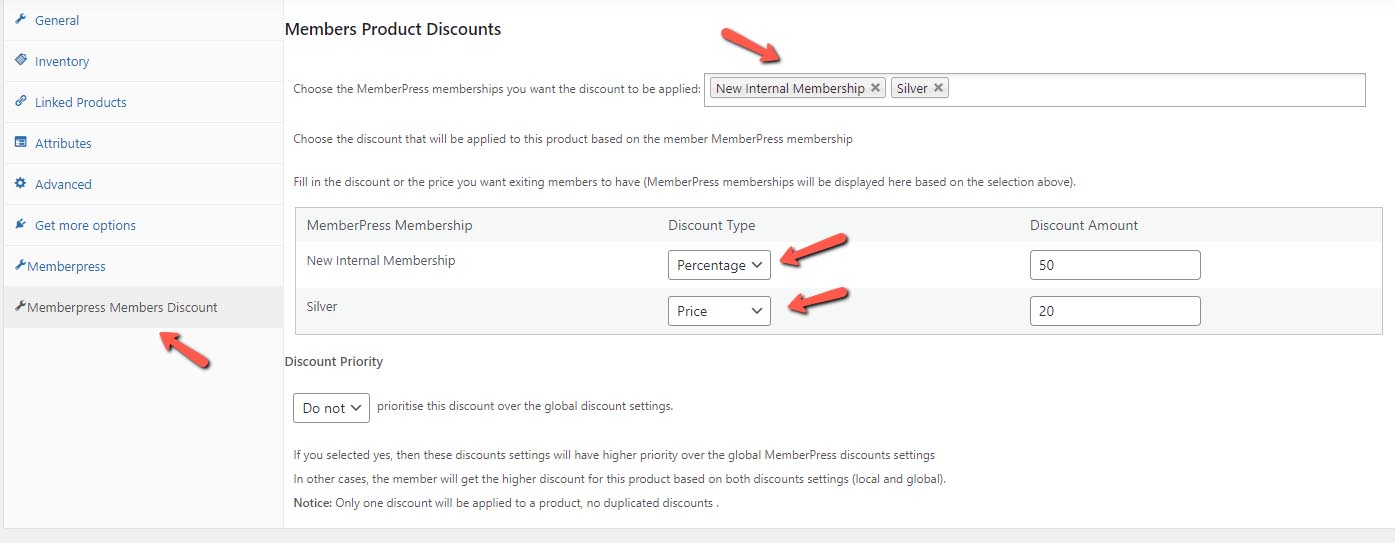Click the General wrench icon
Viewport: 1395px width, 543px height.
pyautogui.click(x=20, y=19)
